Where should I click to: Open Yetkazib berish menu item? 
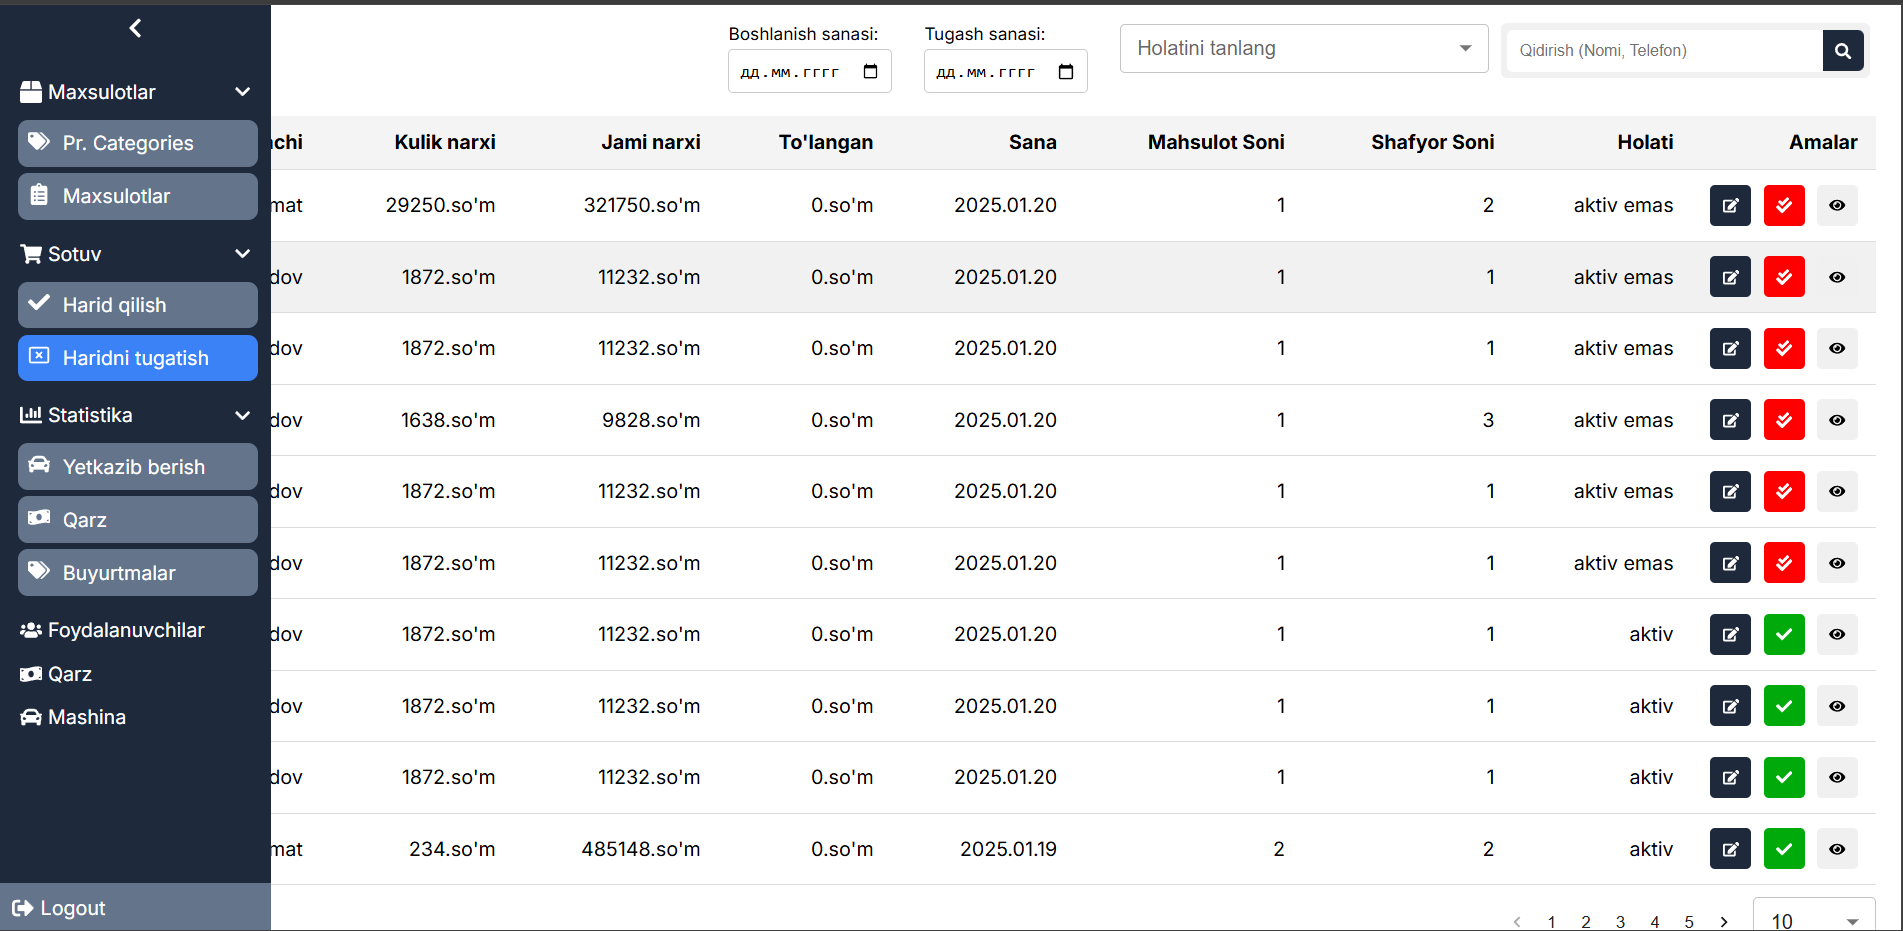(x=138, y=467)
